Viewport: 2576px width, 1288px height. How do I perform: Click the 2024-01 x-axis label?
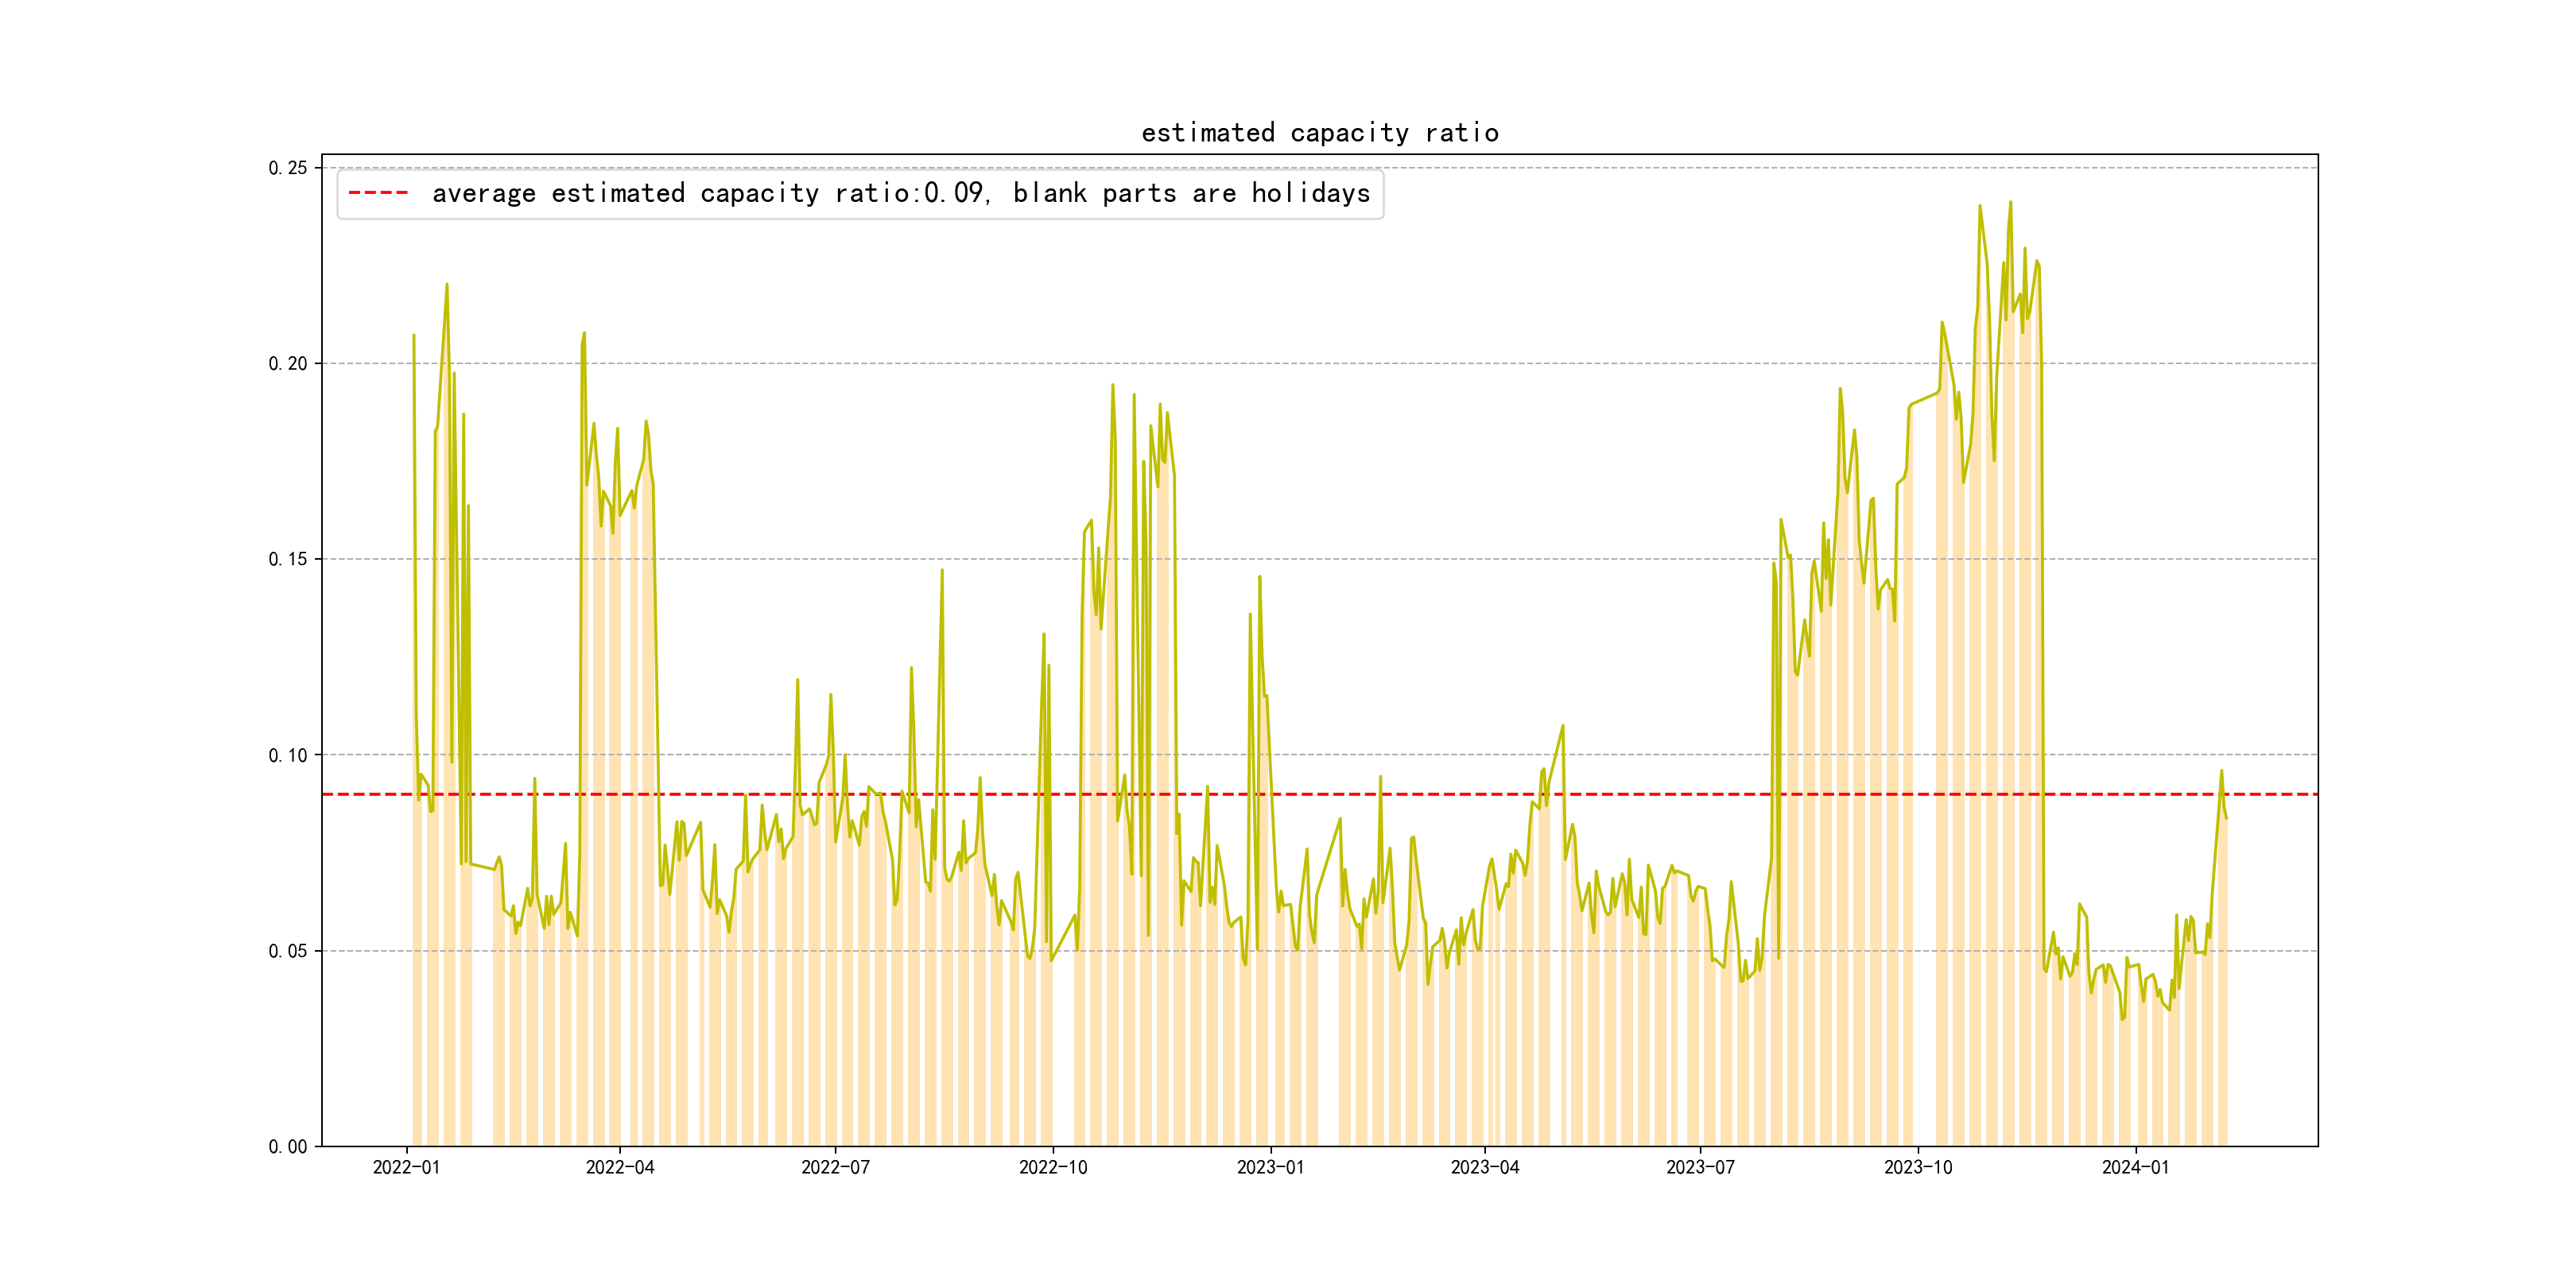coord(2135,1167)
